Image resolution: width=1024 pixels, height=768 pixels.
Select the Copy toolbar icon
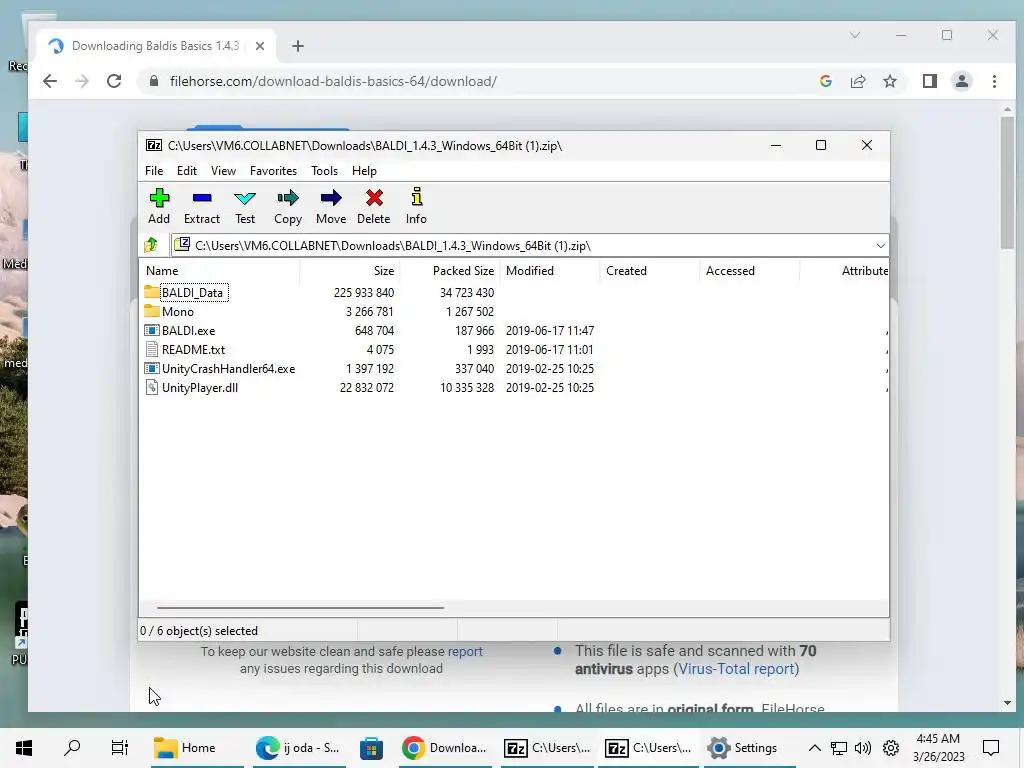pyautogui.click(x=288, y=198)
